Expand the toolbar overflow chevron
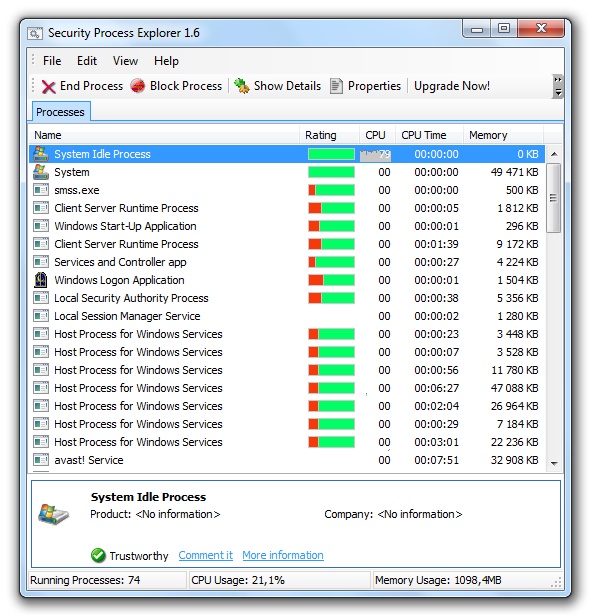This screenshot has height=615, width=593. pos(558,86)
